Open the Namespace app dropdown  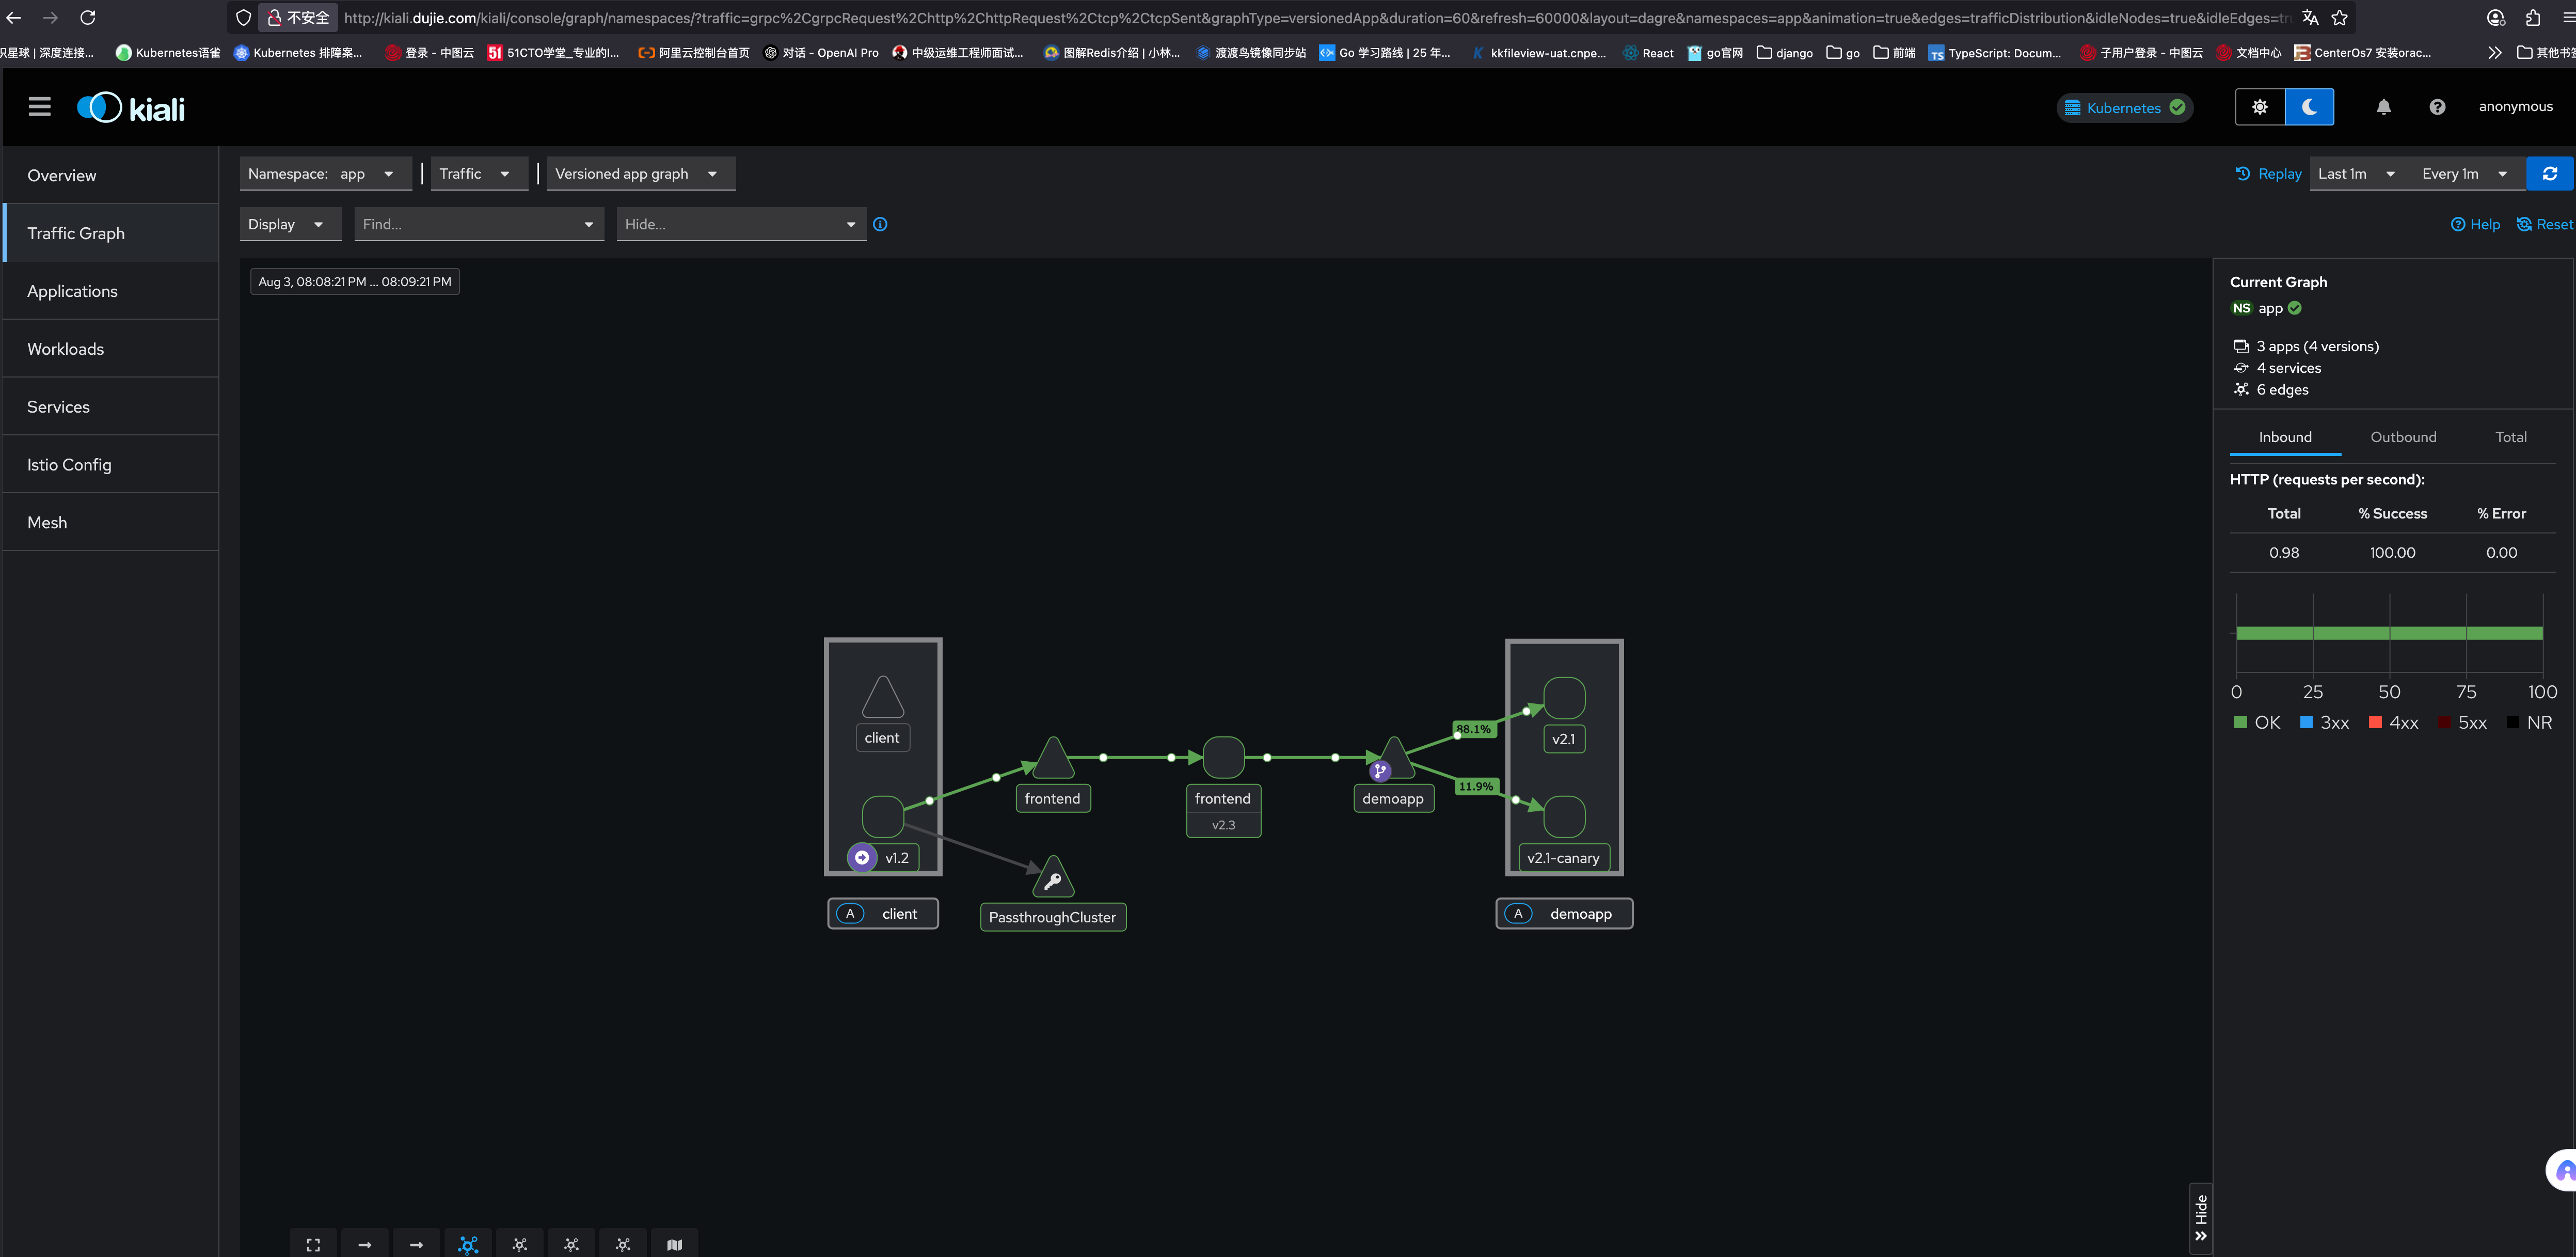pos(326,174)
